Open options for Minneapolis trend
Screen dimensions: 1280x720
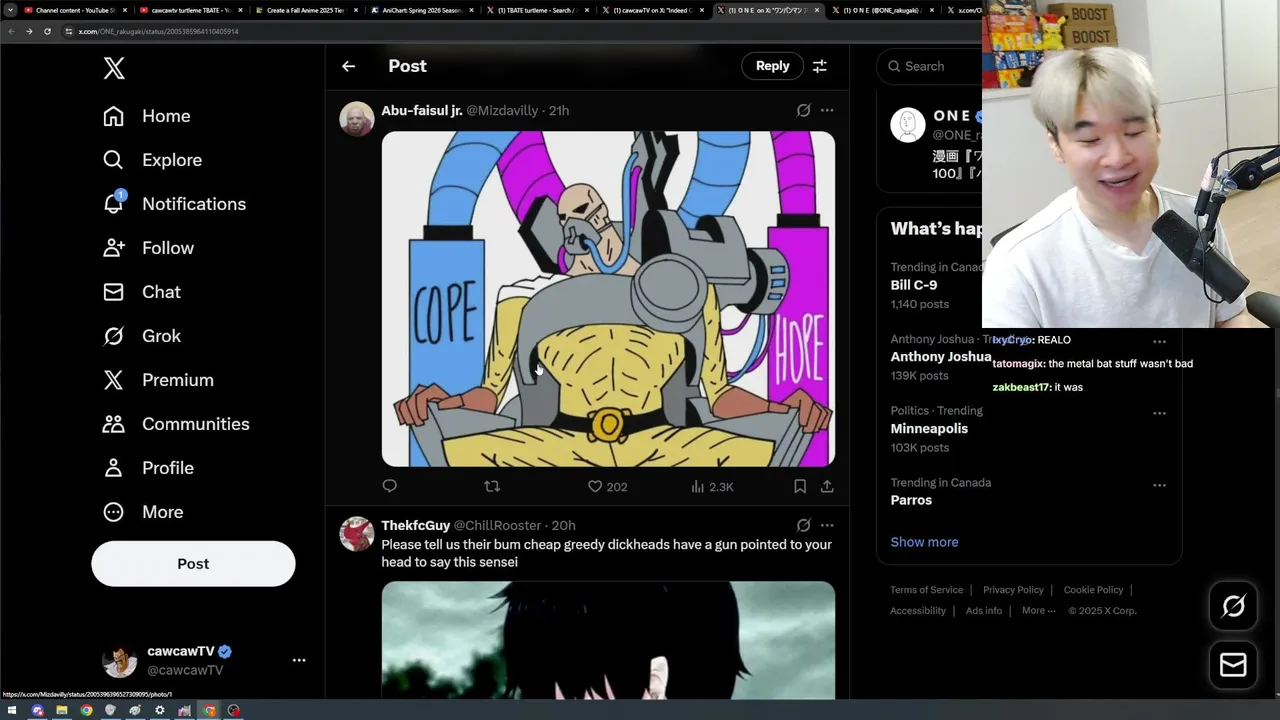click(1159, 413)
